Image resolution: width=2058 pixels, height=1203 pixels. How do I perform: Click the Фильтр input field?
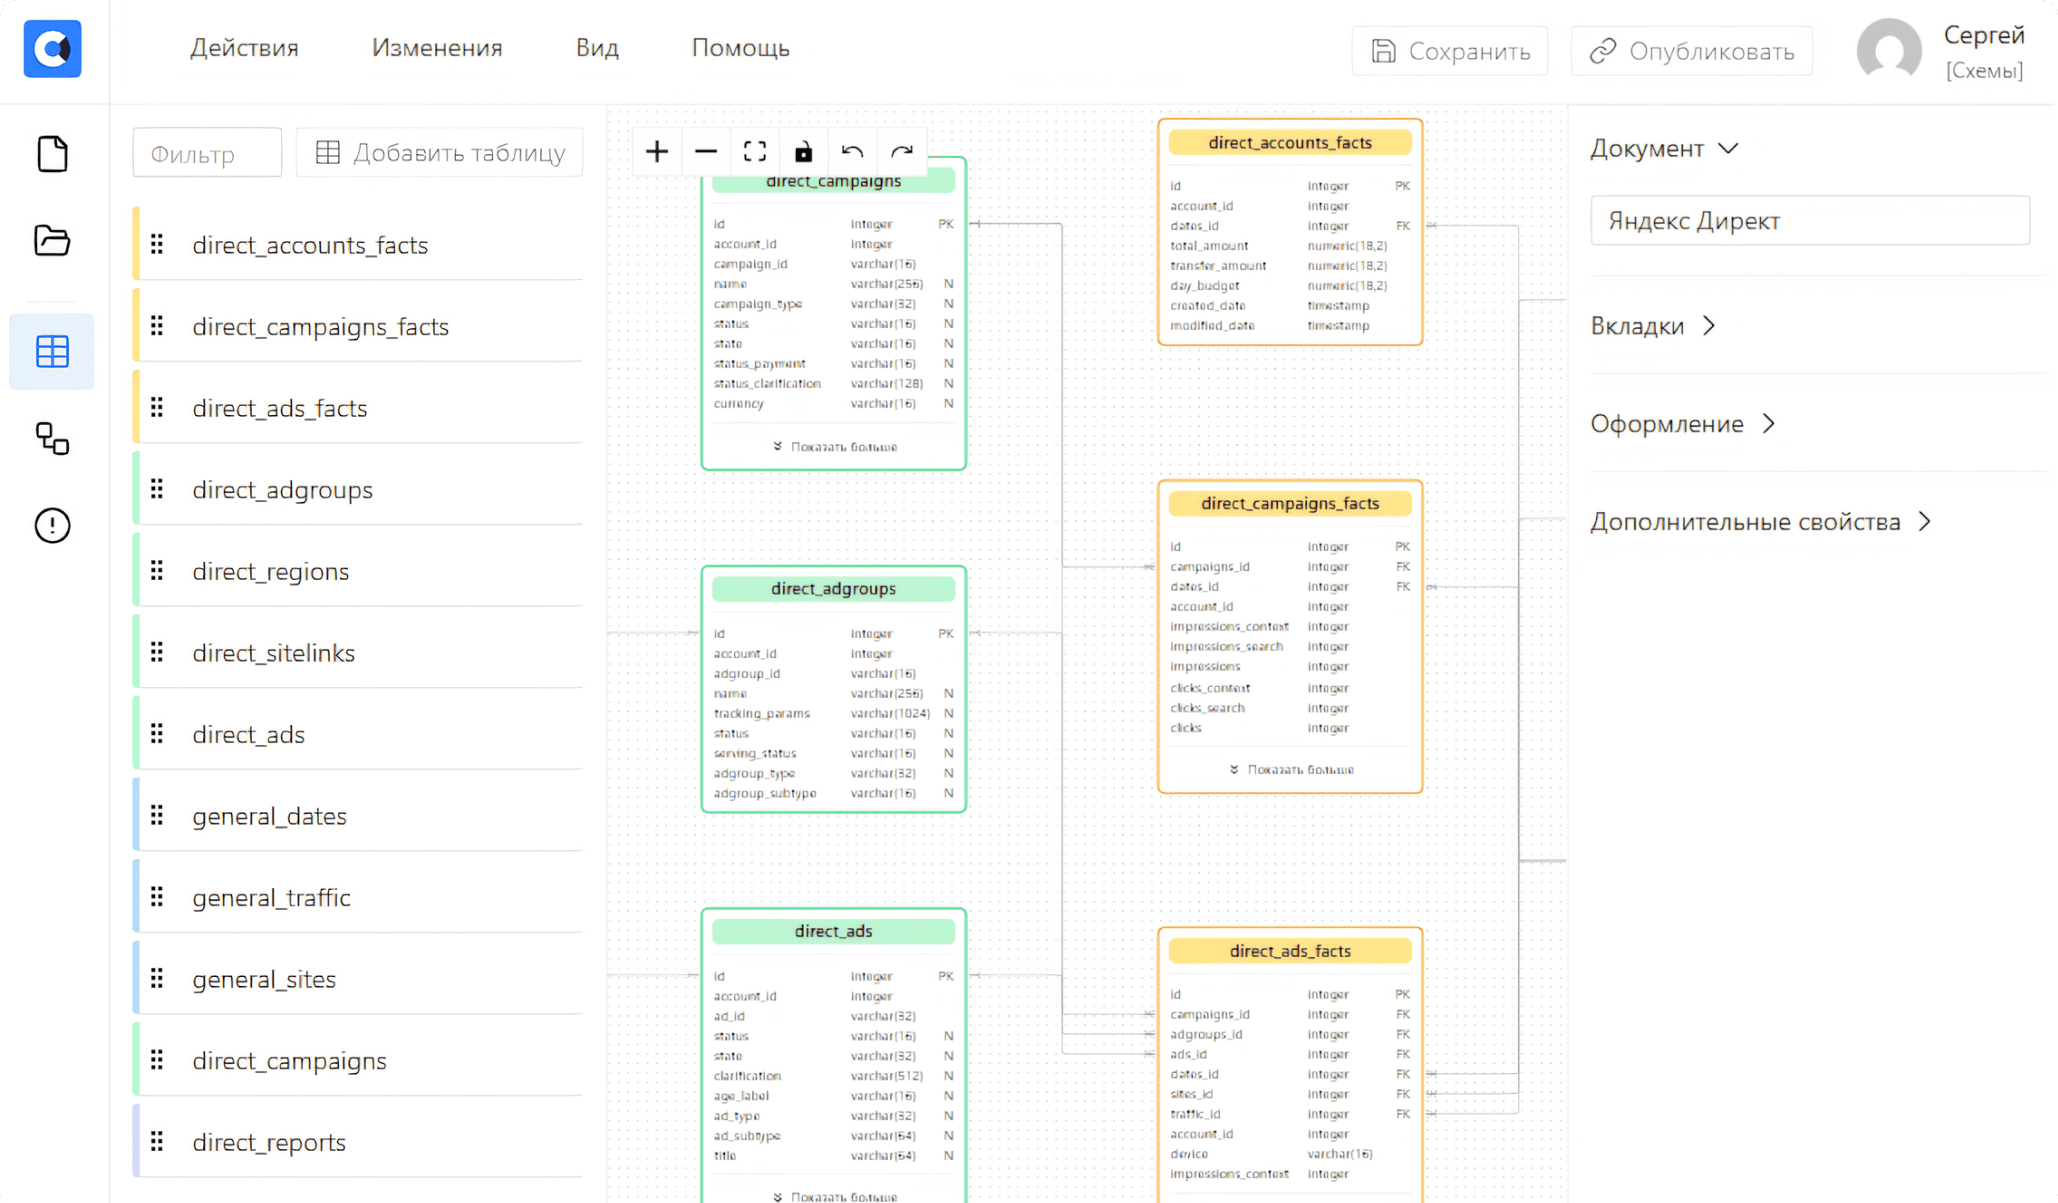[207, 154]
